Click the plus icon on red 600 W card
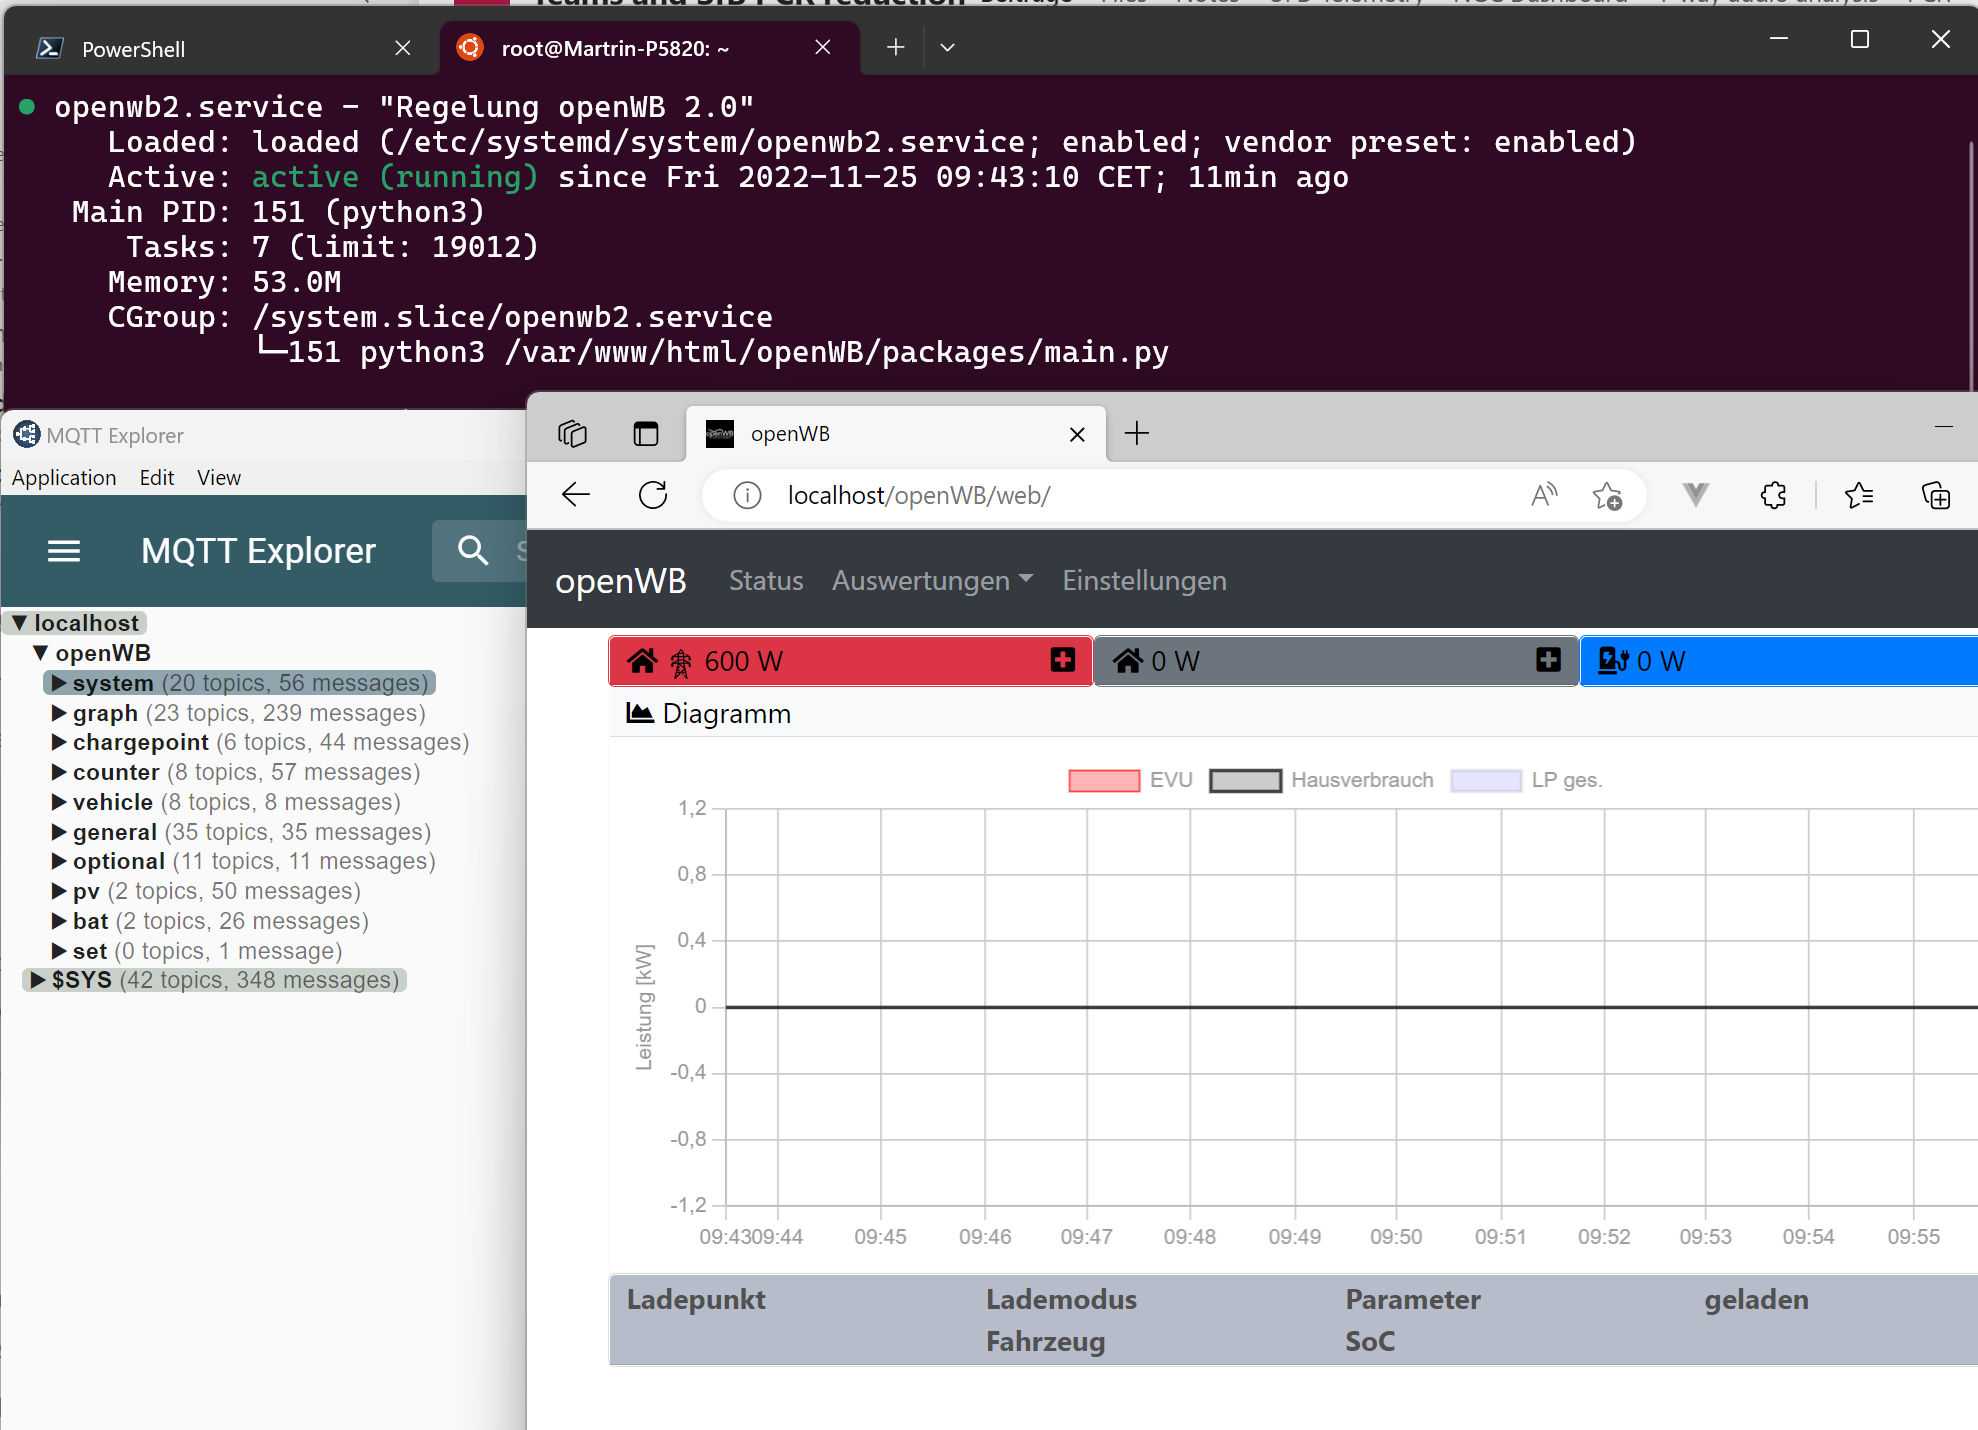 click(x=1063, y=660)
